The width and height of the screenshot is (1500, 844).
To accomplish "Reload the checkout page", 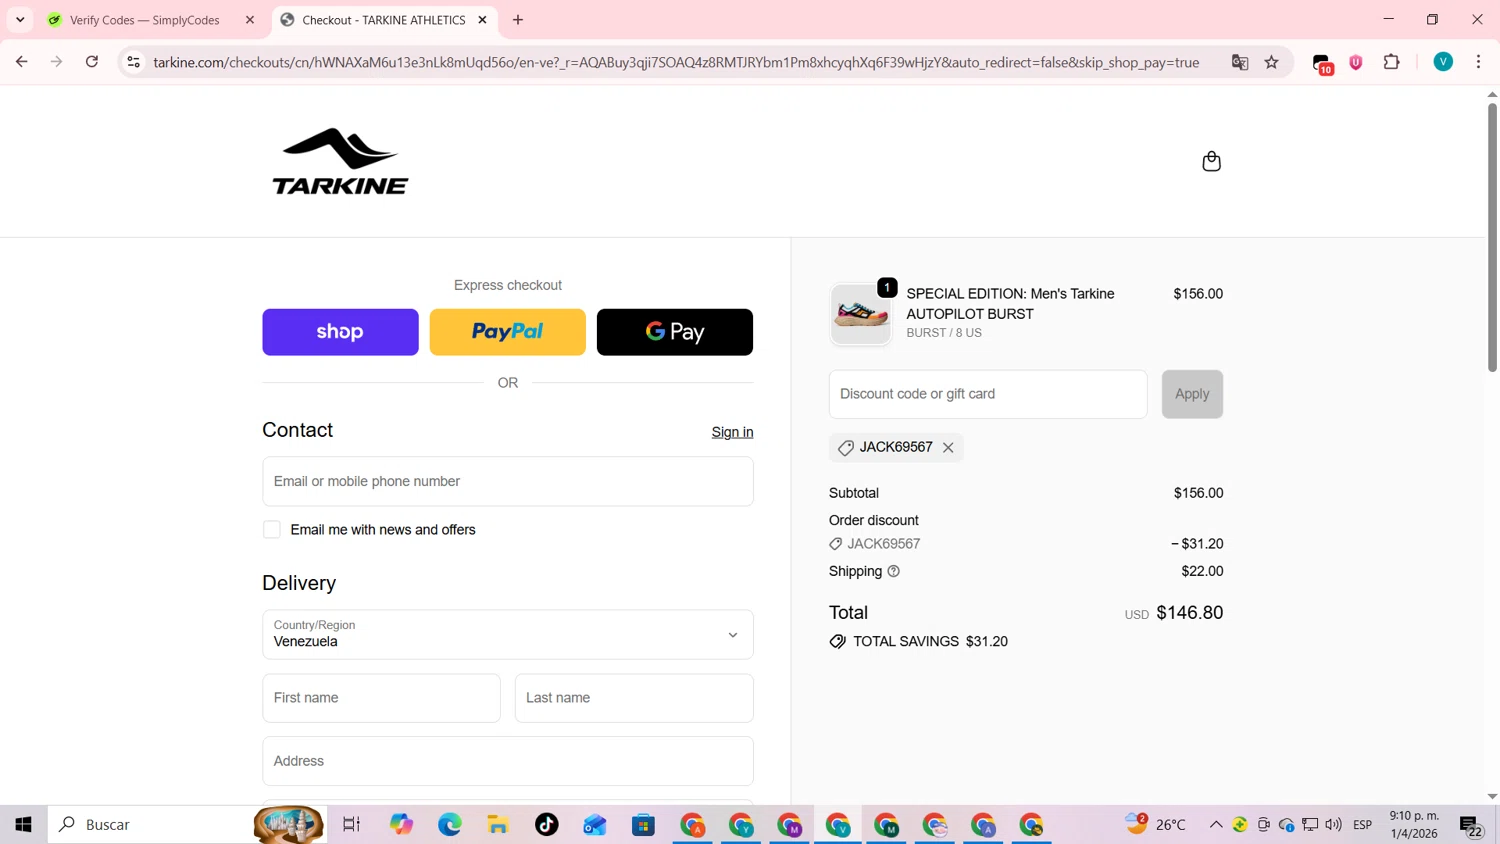I will coord(92,62).
